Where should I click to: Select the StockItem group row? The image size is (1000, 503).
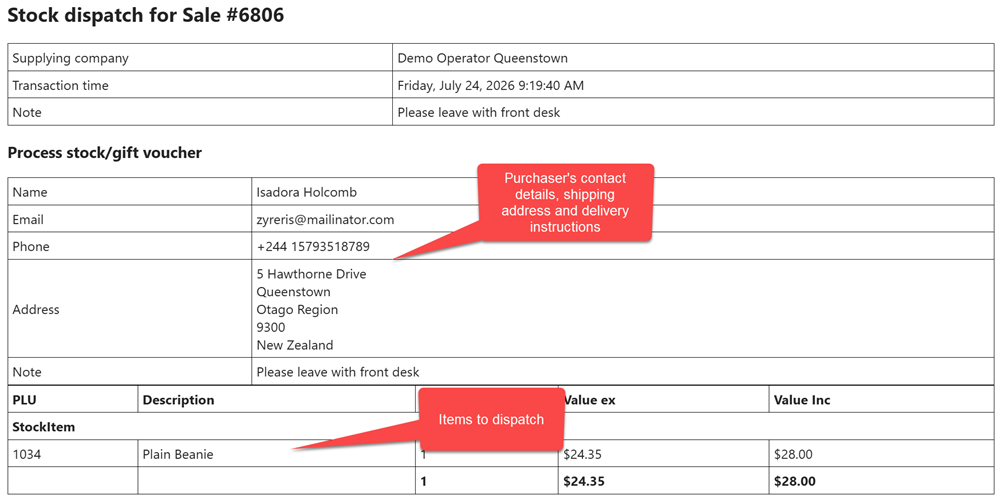(501, 426)
